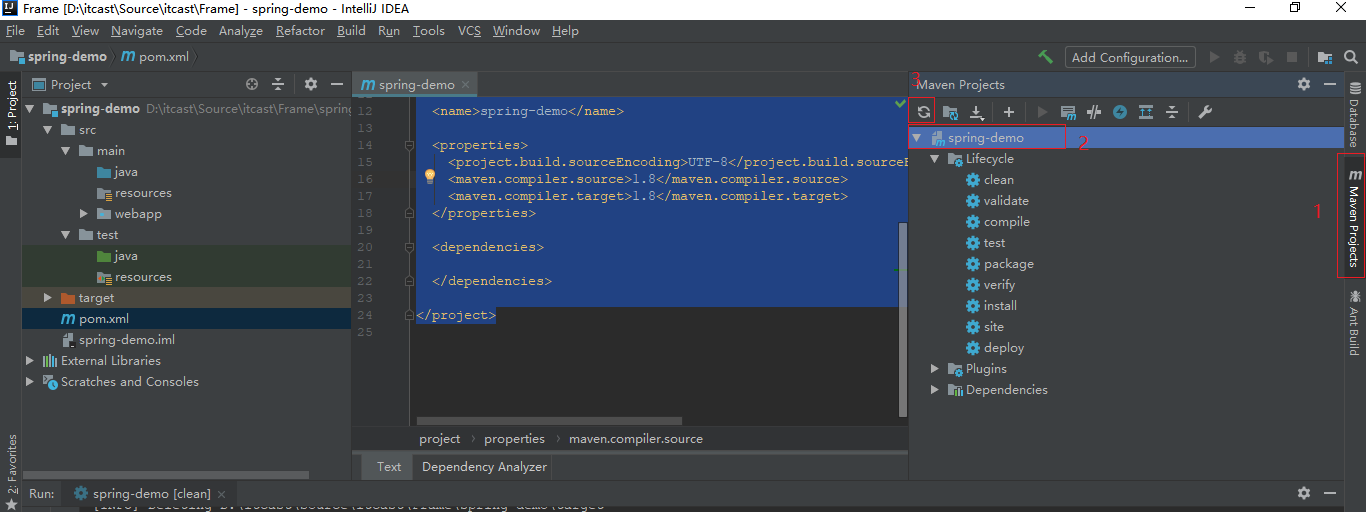Click the Search Everywhere magnifier icon

click(x=1352, y=57)
